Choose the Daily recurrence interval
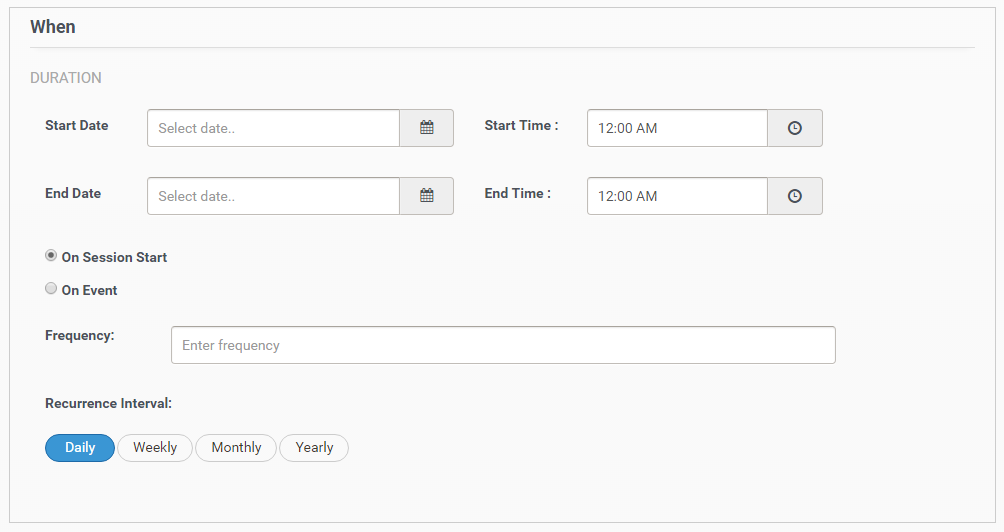This screenshot has width=1004, height=532. pyautogui.click(x=80, y=448)
